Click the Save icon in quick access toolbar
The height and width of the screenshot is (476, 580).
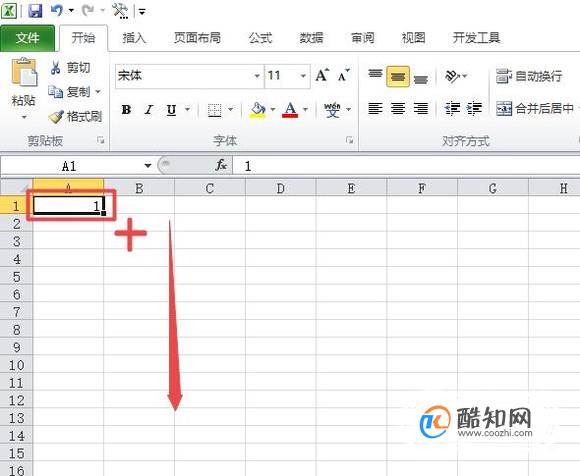tap(35, 10)
